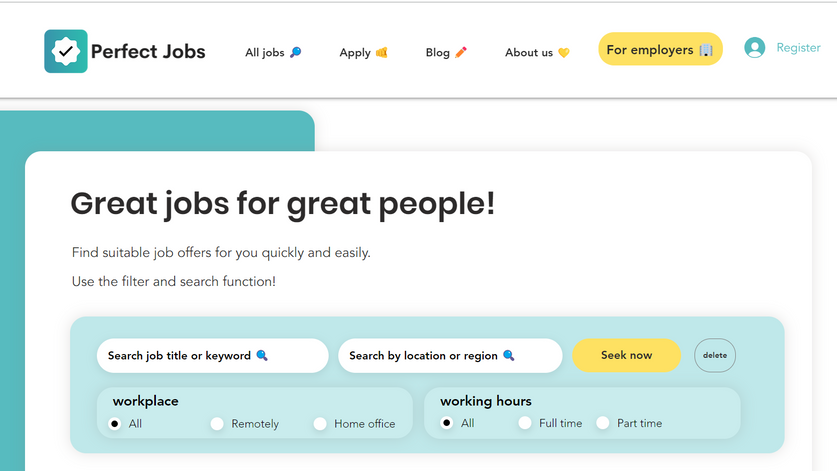Select All under workplace

pyautogui.click(x=115, y=424)
